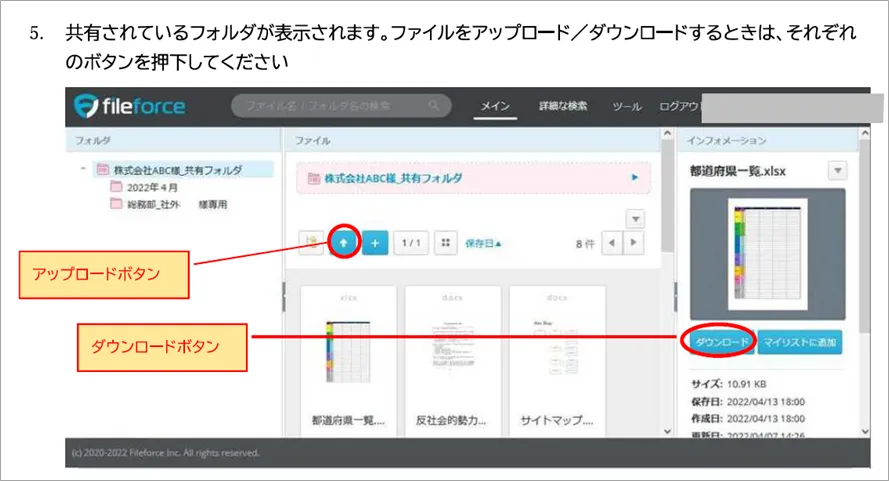Image resolution: width=889 pixels, height=481 pixels.
Task: Click the Fileforce logo
Action: pyautogui.click(x=130, y=106)
